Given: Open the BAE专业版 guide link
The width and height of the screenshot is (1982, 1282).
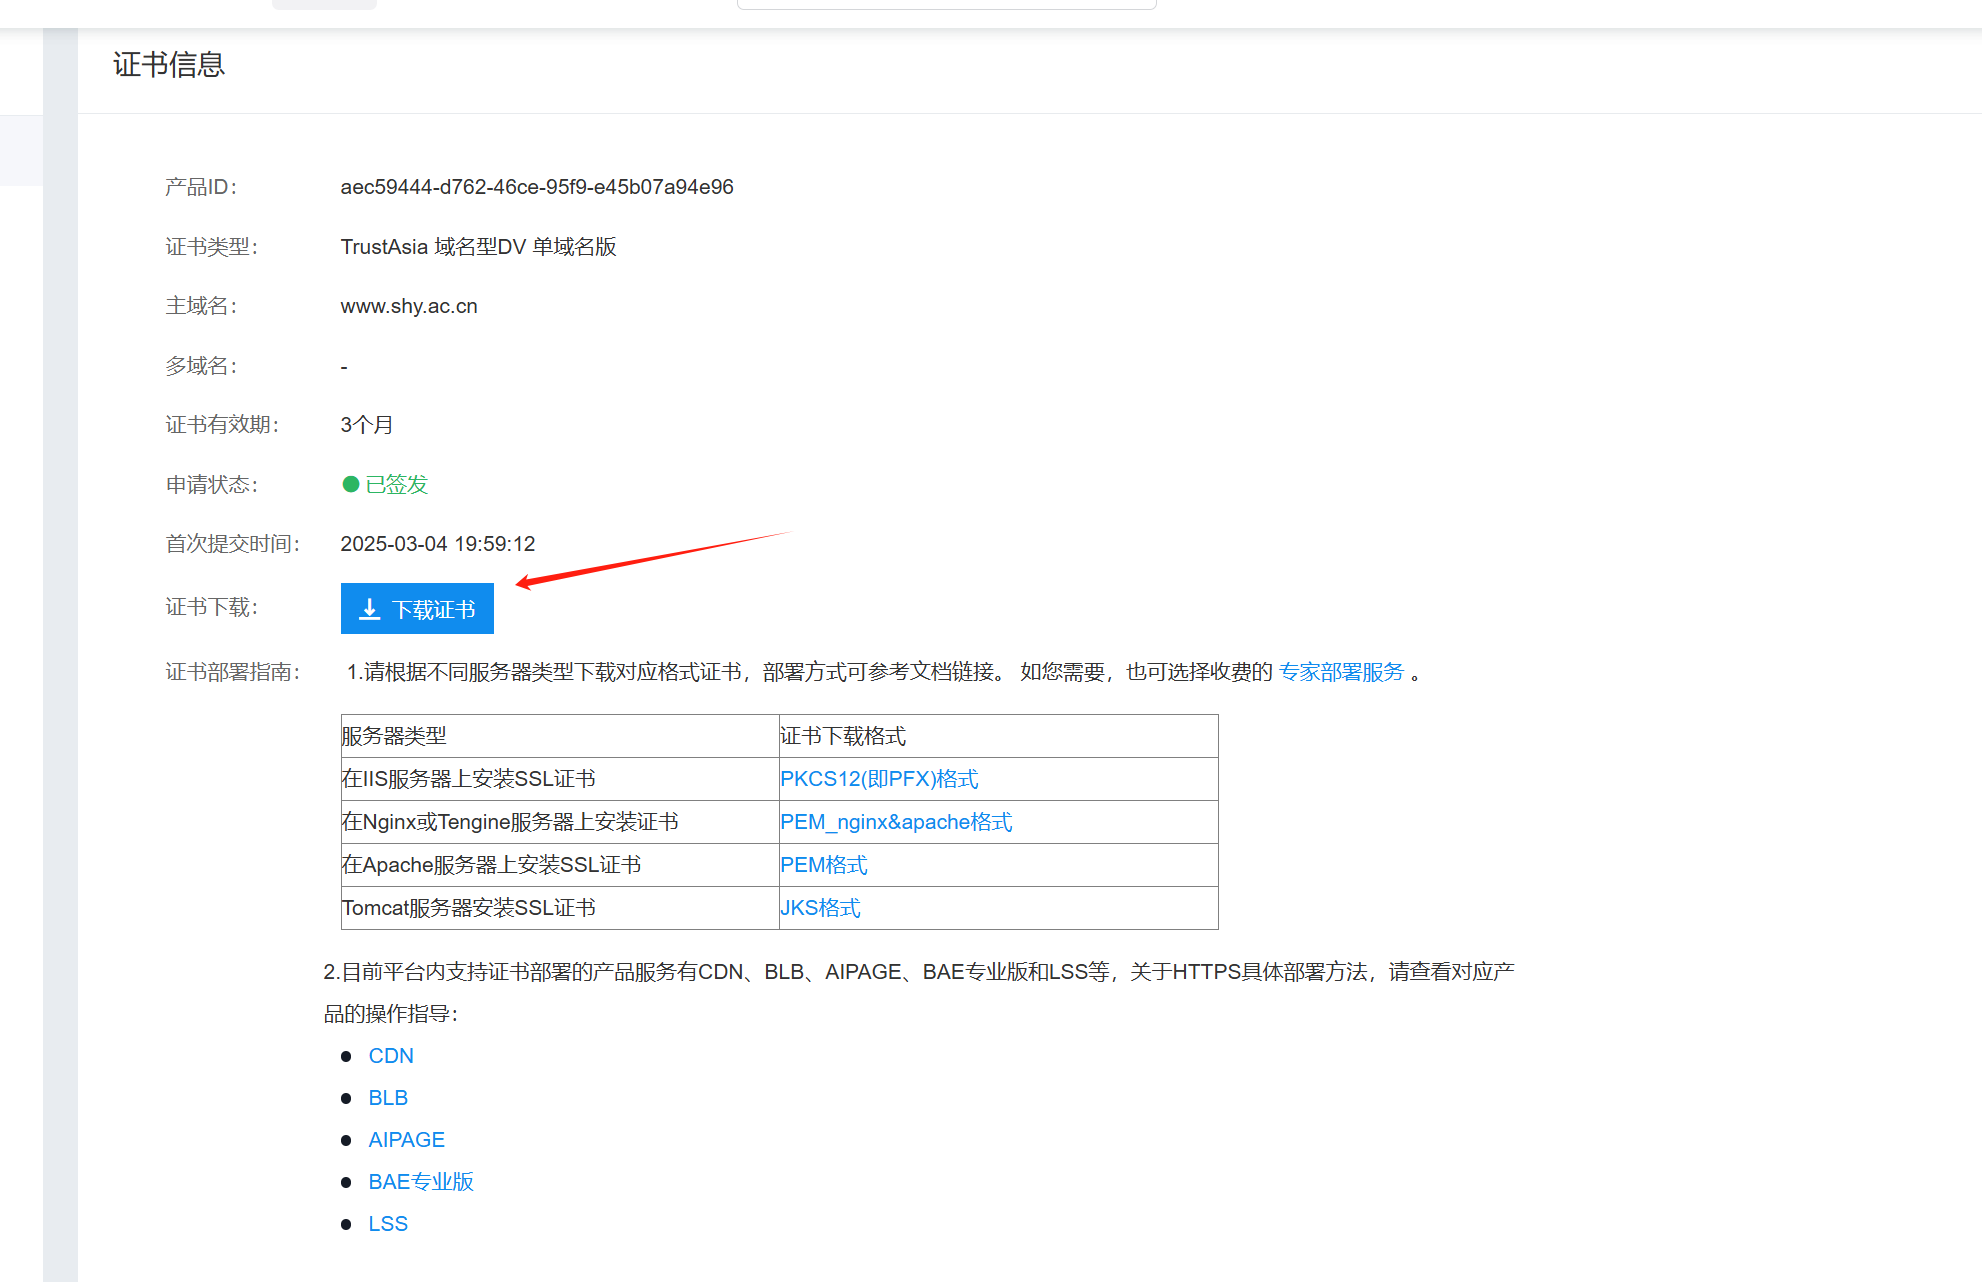Looking at the screenshot, I should (x=420, y=1182).
